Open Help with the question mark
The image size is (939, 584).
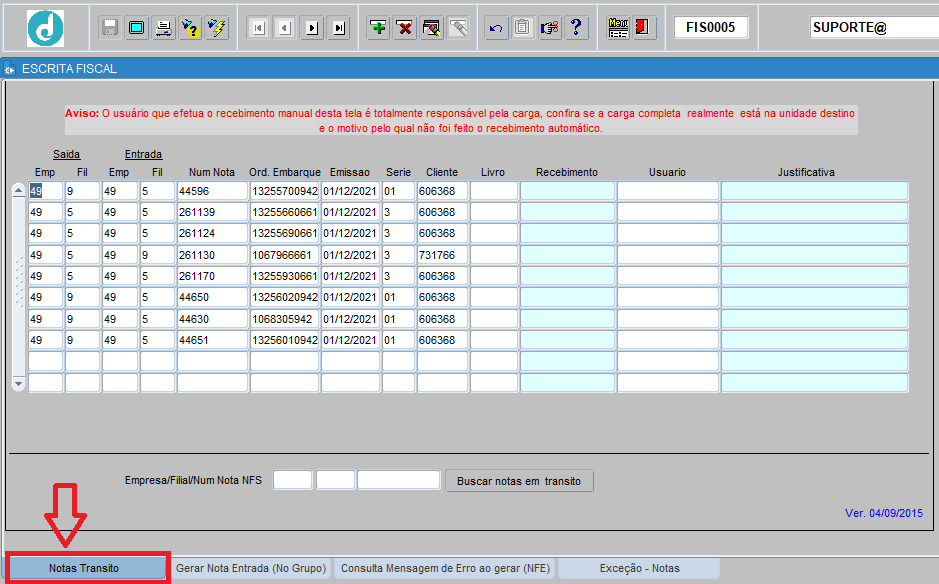tap(576, 28)
